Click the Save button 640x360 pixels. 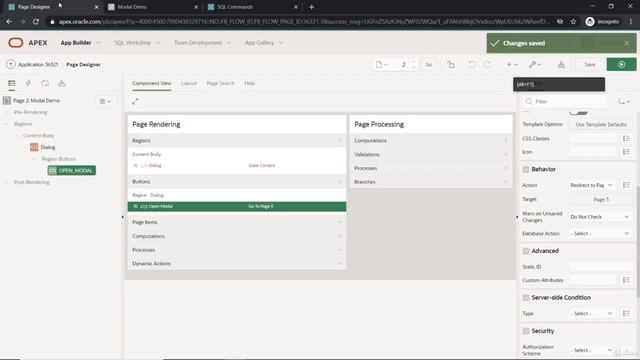click(x=589, y=64)
